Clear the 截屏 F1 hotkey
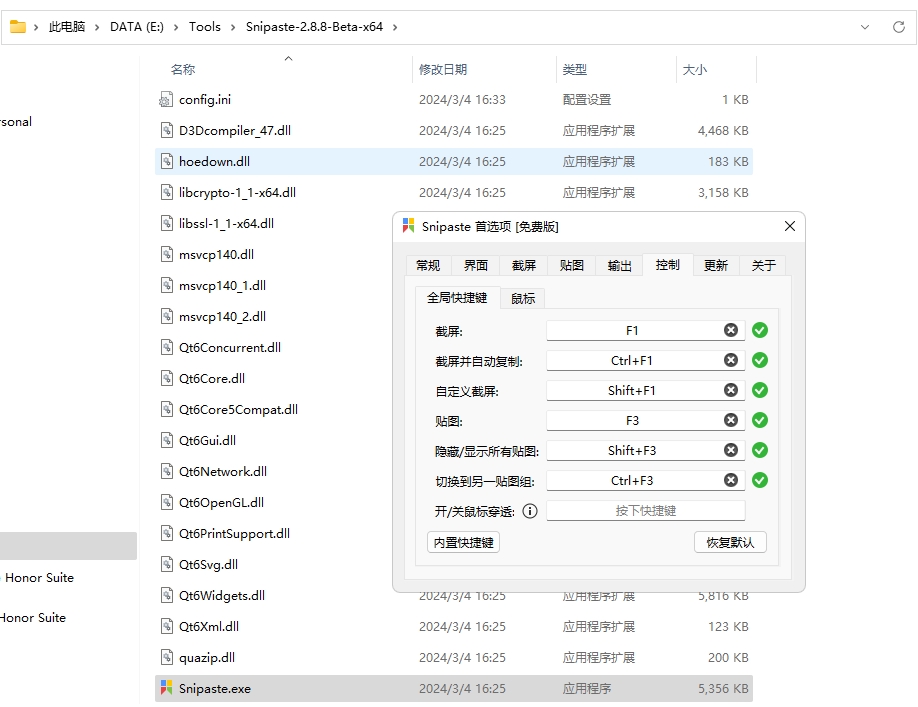 pos(731,330)
